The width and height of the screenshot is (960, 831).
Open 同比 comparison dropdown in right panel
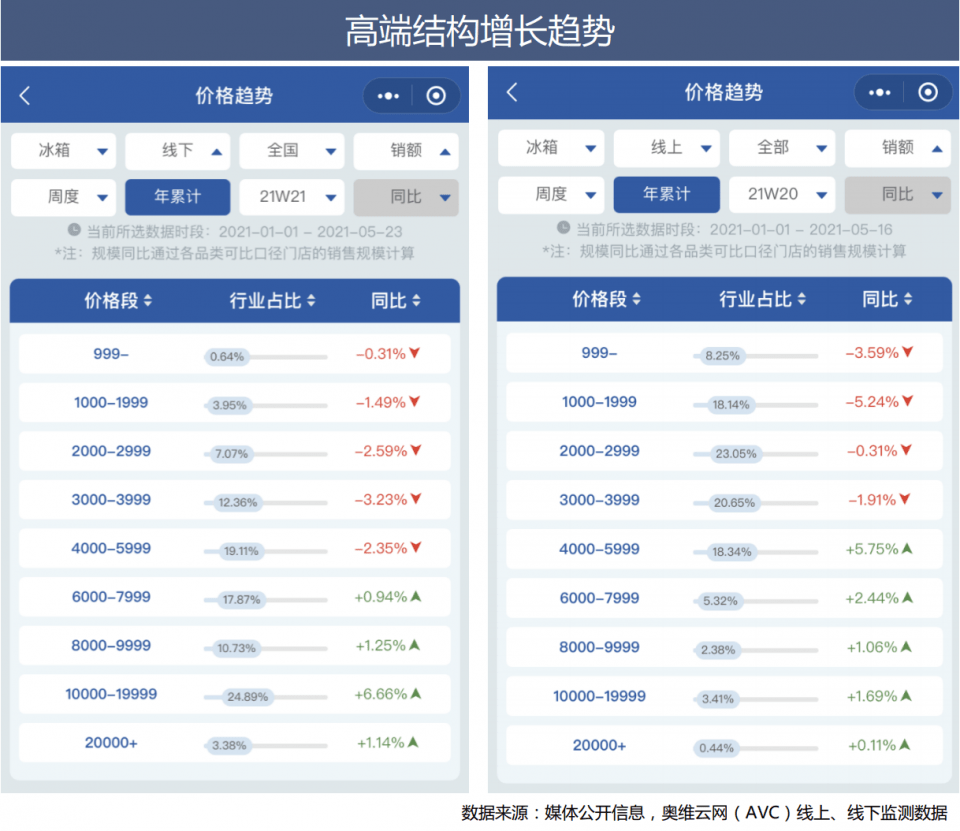click(x=898, y=195)
